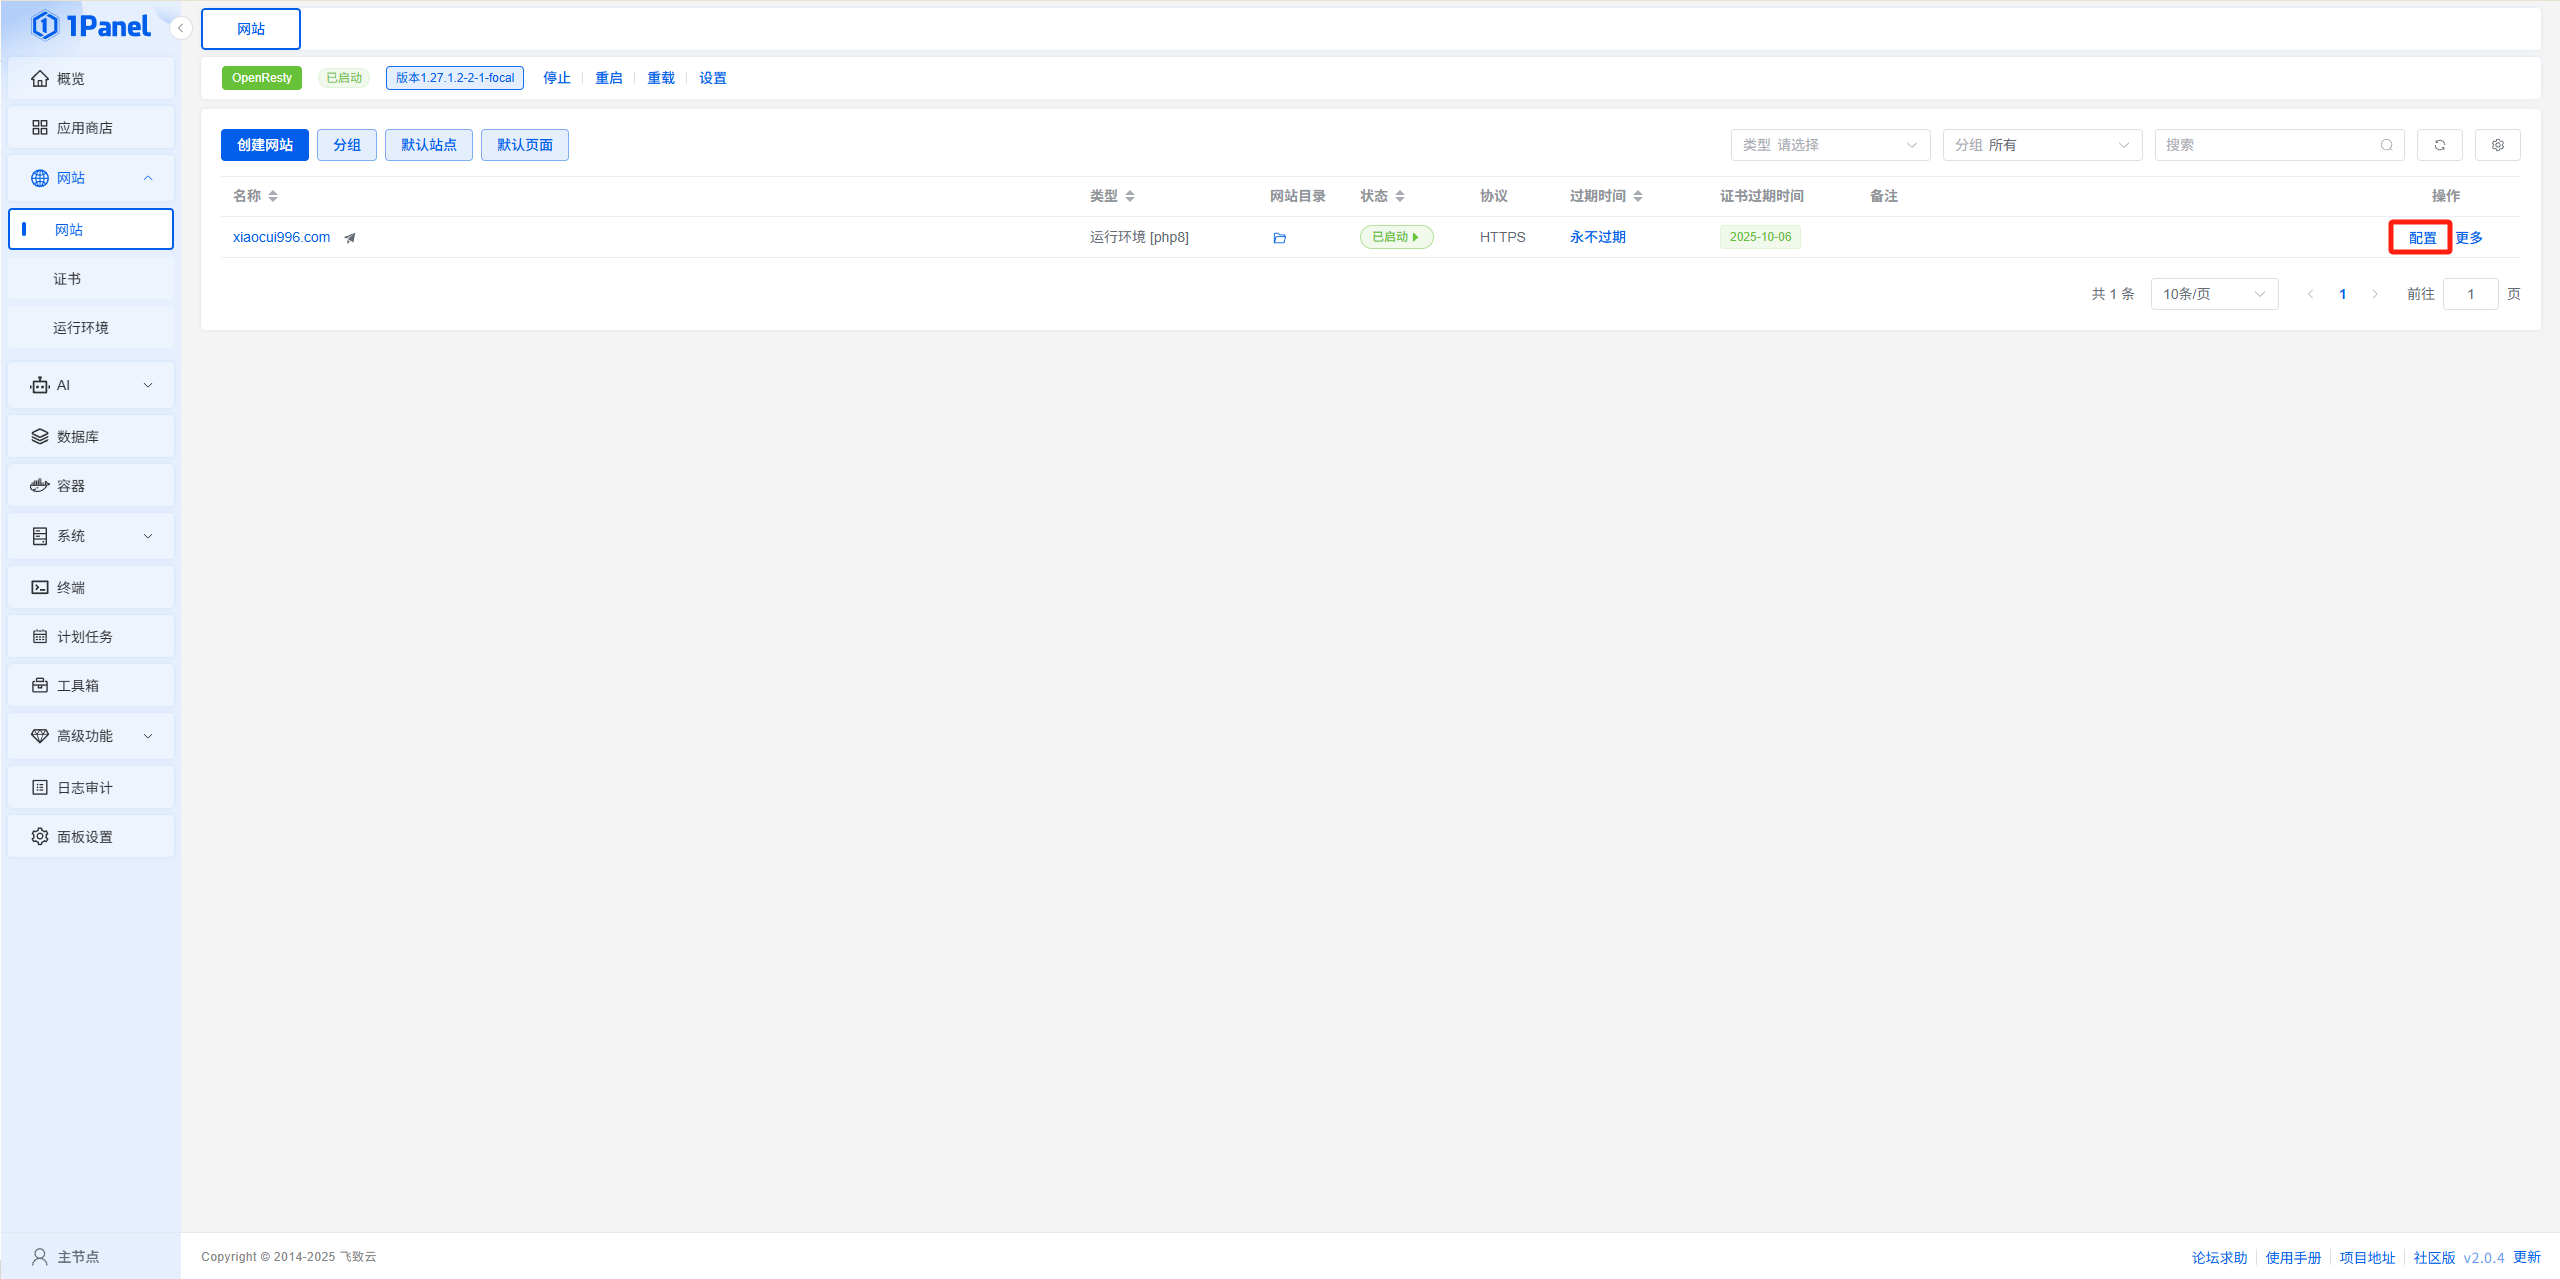Open the 10条/页 page size dropdown
This screenshot has width=2560, height=1279.
click(x=2213, y=294)
